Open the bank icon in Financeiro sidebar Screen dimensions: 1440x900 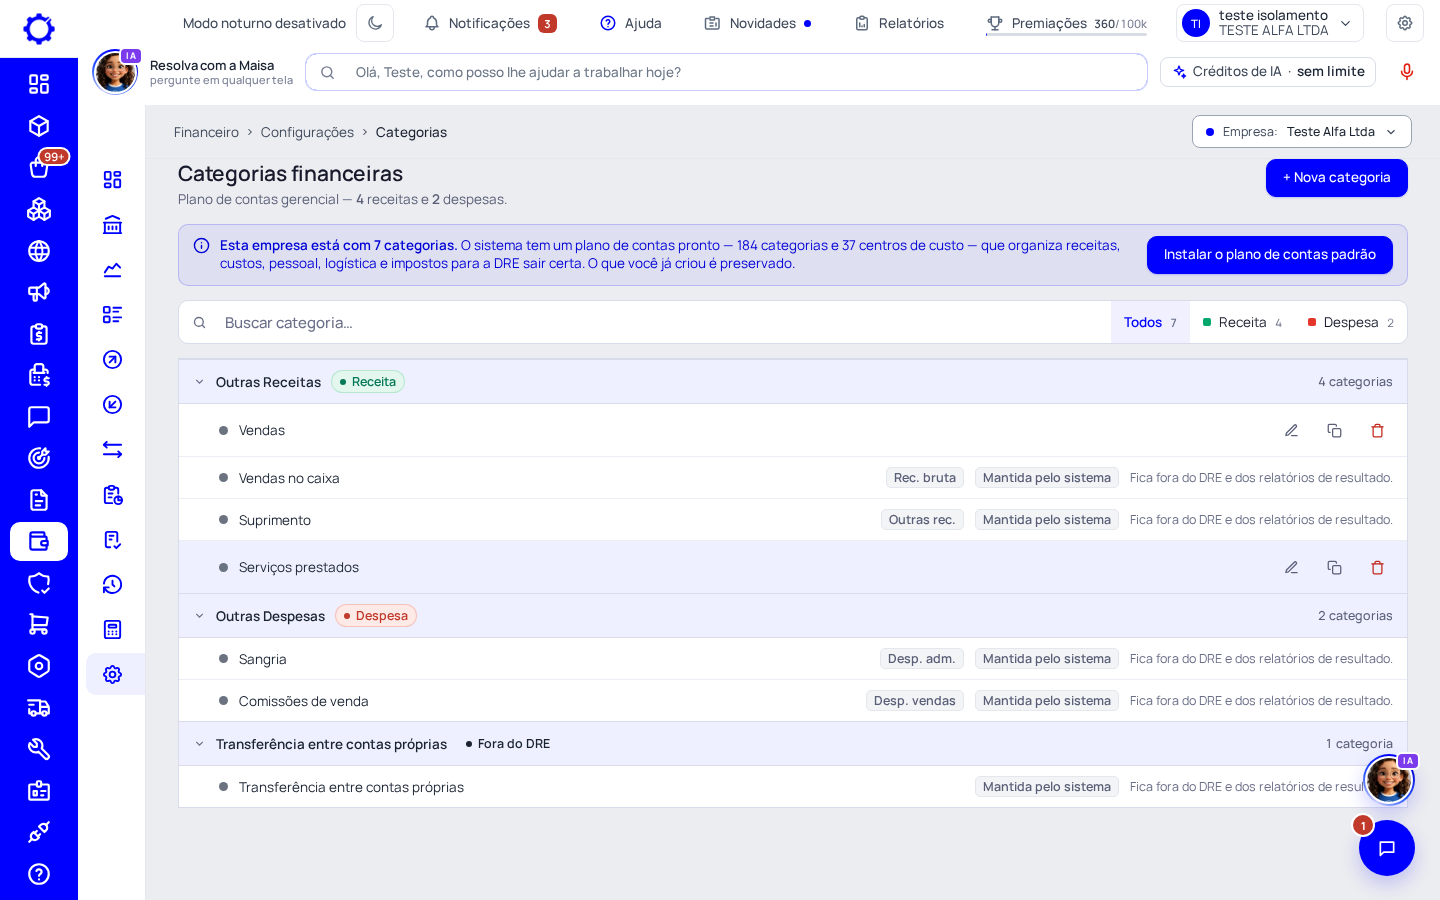point(113,225)
